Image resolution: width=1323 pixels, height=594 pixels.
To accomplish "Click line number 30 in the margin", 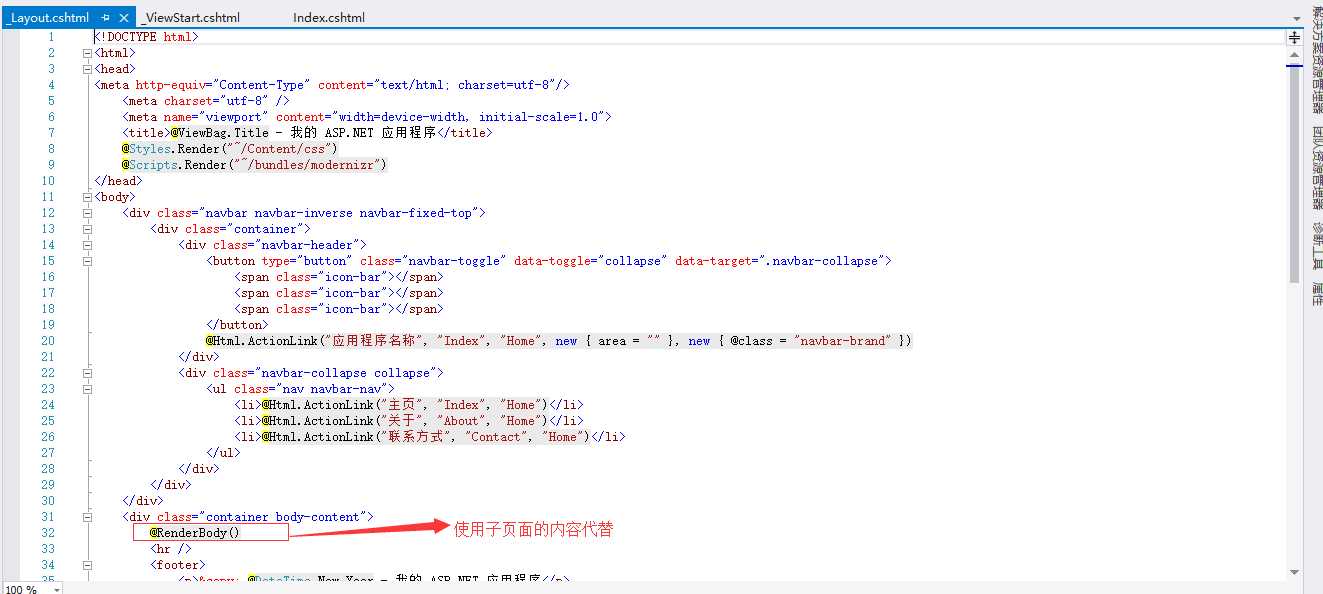I will (48, 501).
